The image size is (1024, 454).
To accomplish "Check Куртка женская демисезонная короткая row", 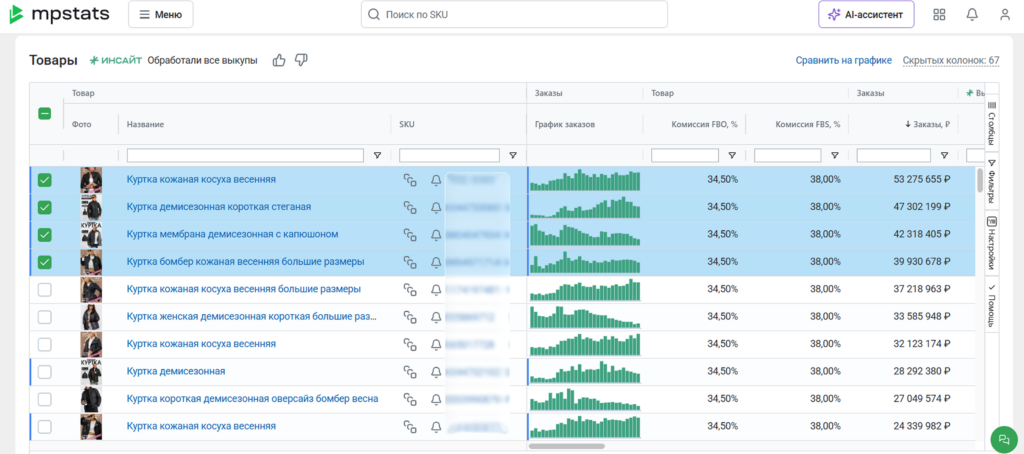I will (x=44, y=317).
